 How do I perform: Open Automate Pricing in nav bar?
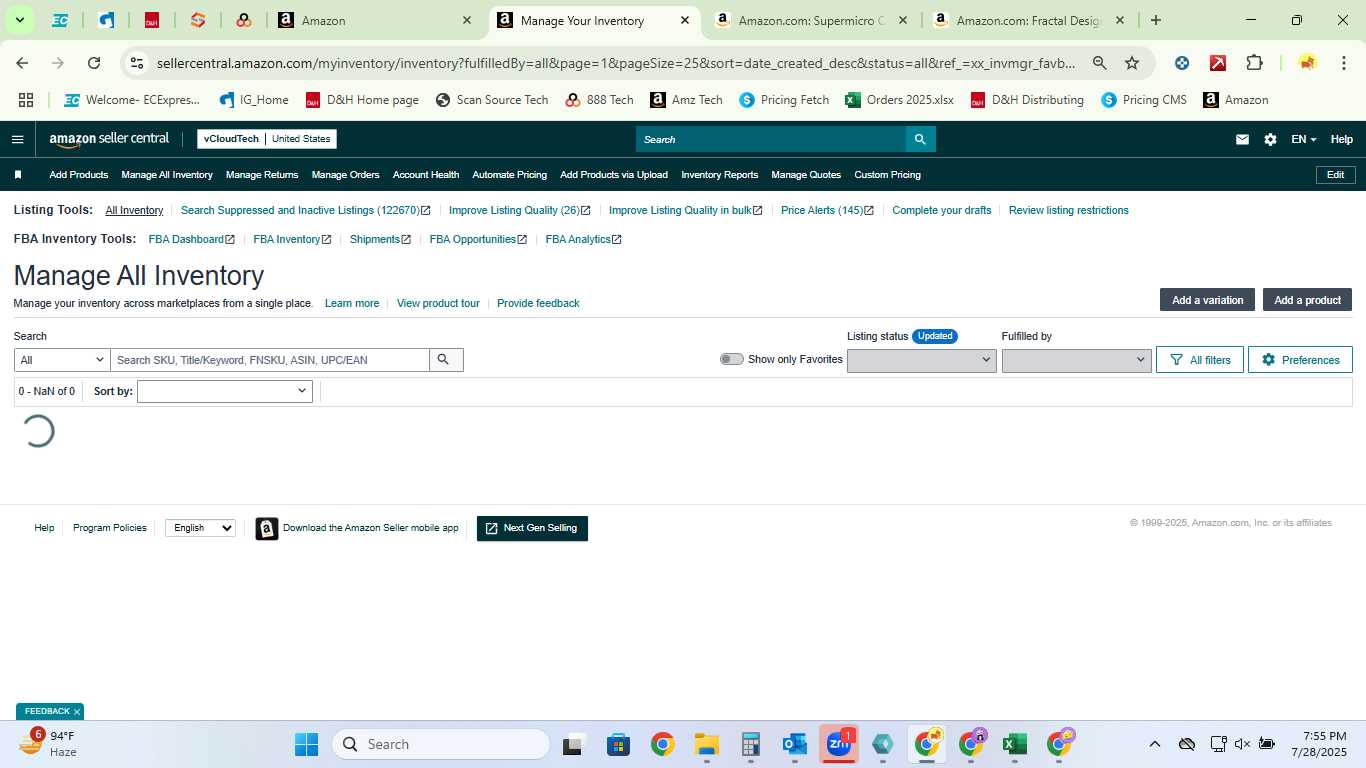click(x=509, y=175)
